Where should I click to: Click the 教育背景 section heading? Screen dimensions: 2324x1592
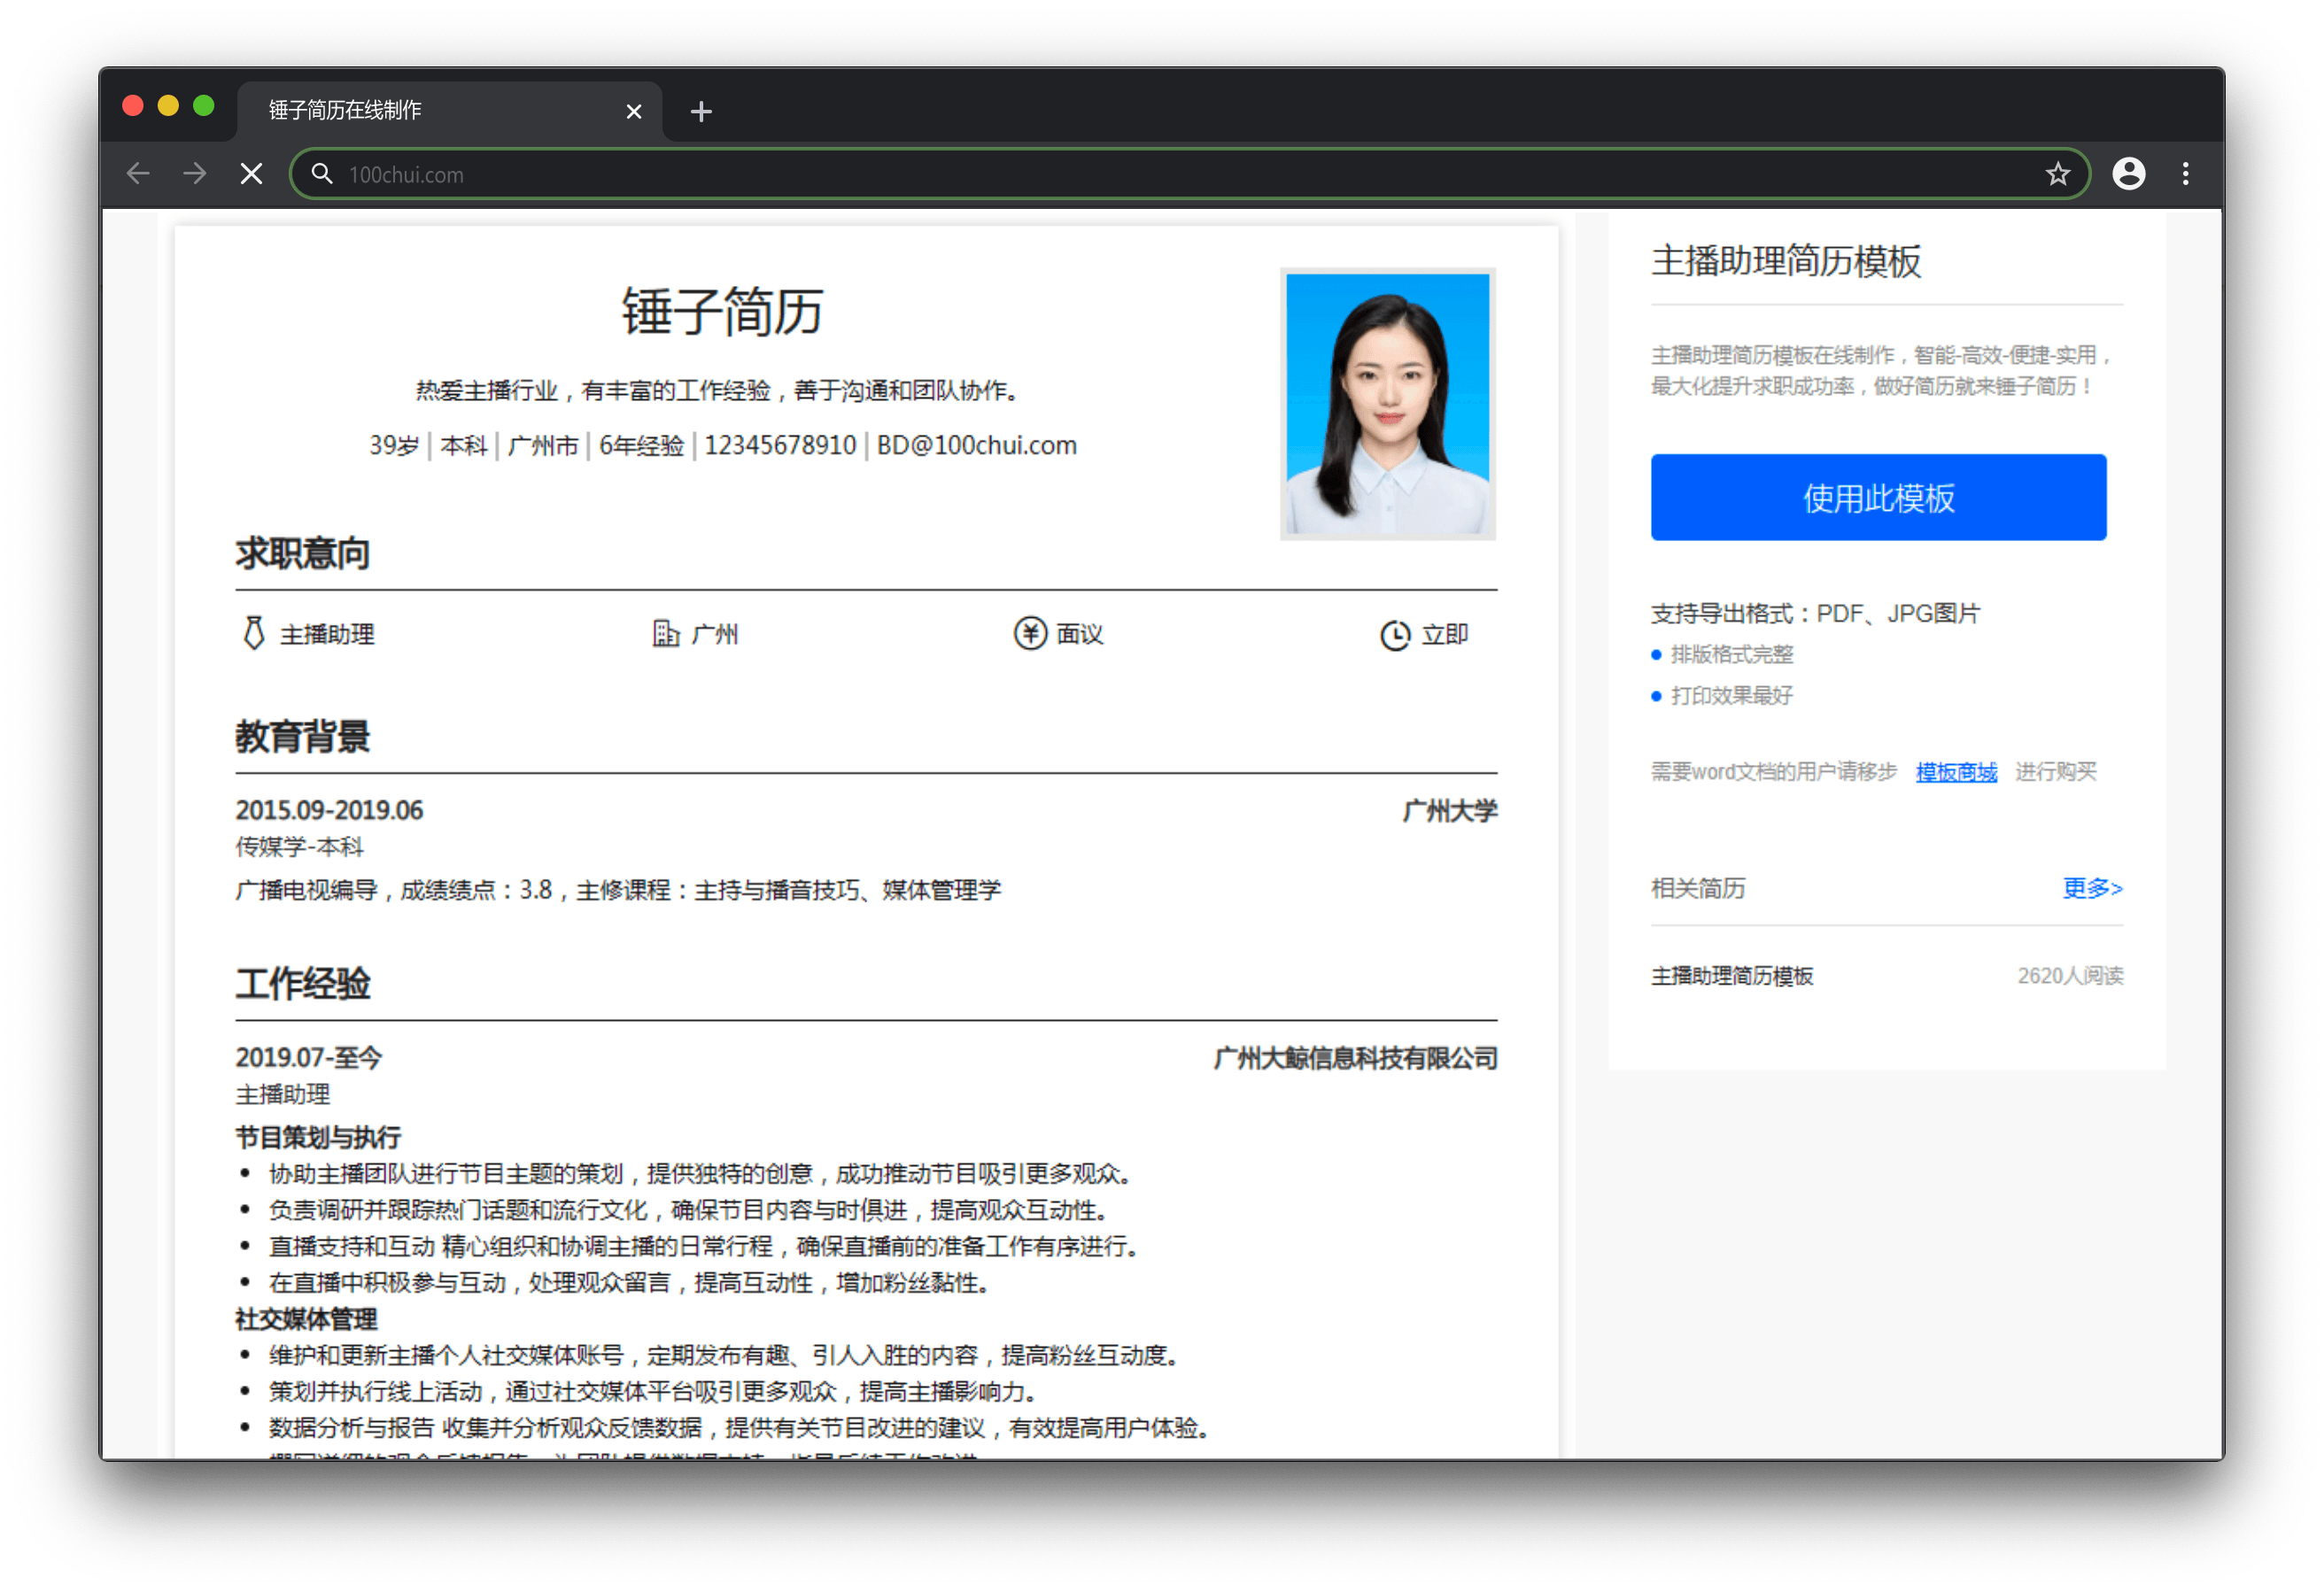303,737
